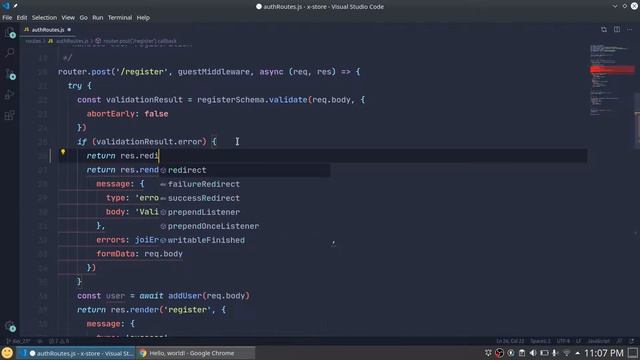Screen dimensions: 640x360
Task: Click the git branch status bar item
Action: point(19,341)
